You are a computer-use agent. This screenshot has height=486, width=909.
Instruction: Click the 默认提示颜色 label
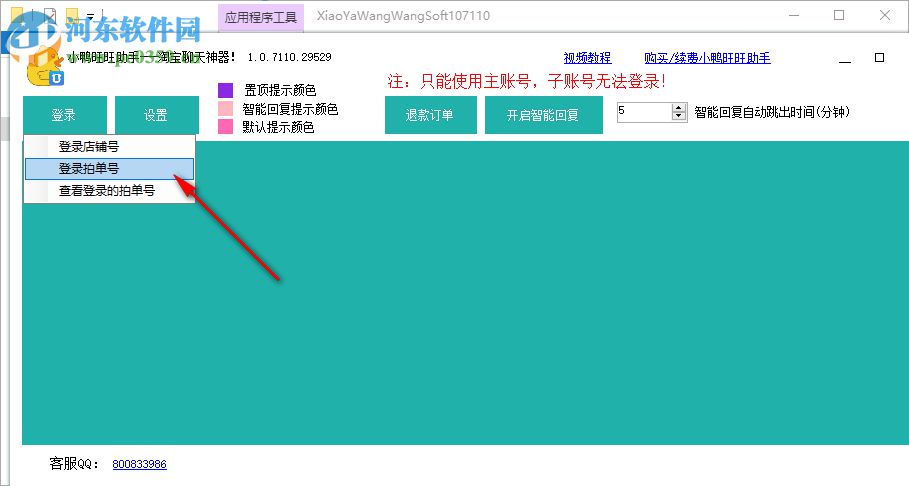tap(278, 127)
